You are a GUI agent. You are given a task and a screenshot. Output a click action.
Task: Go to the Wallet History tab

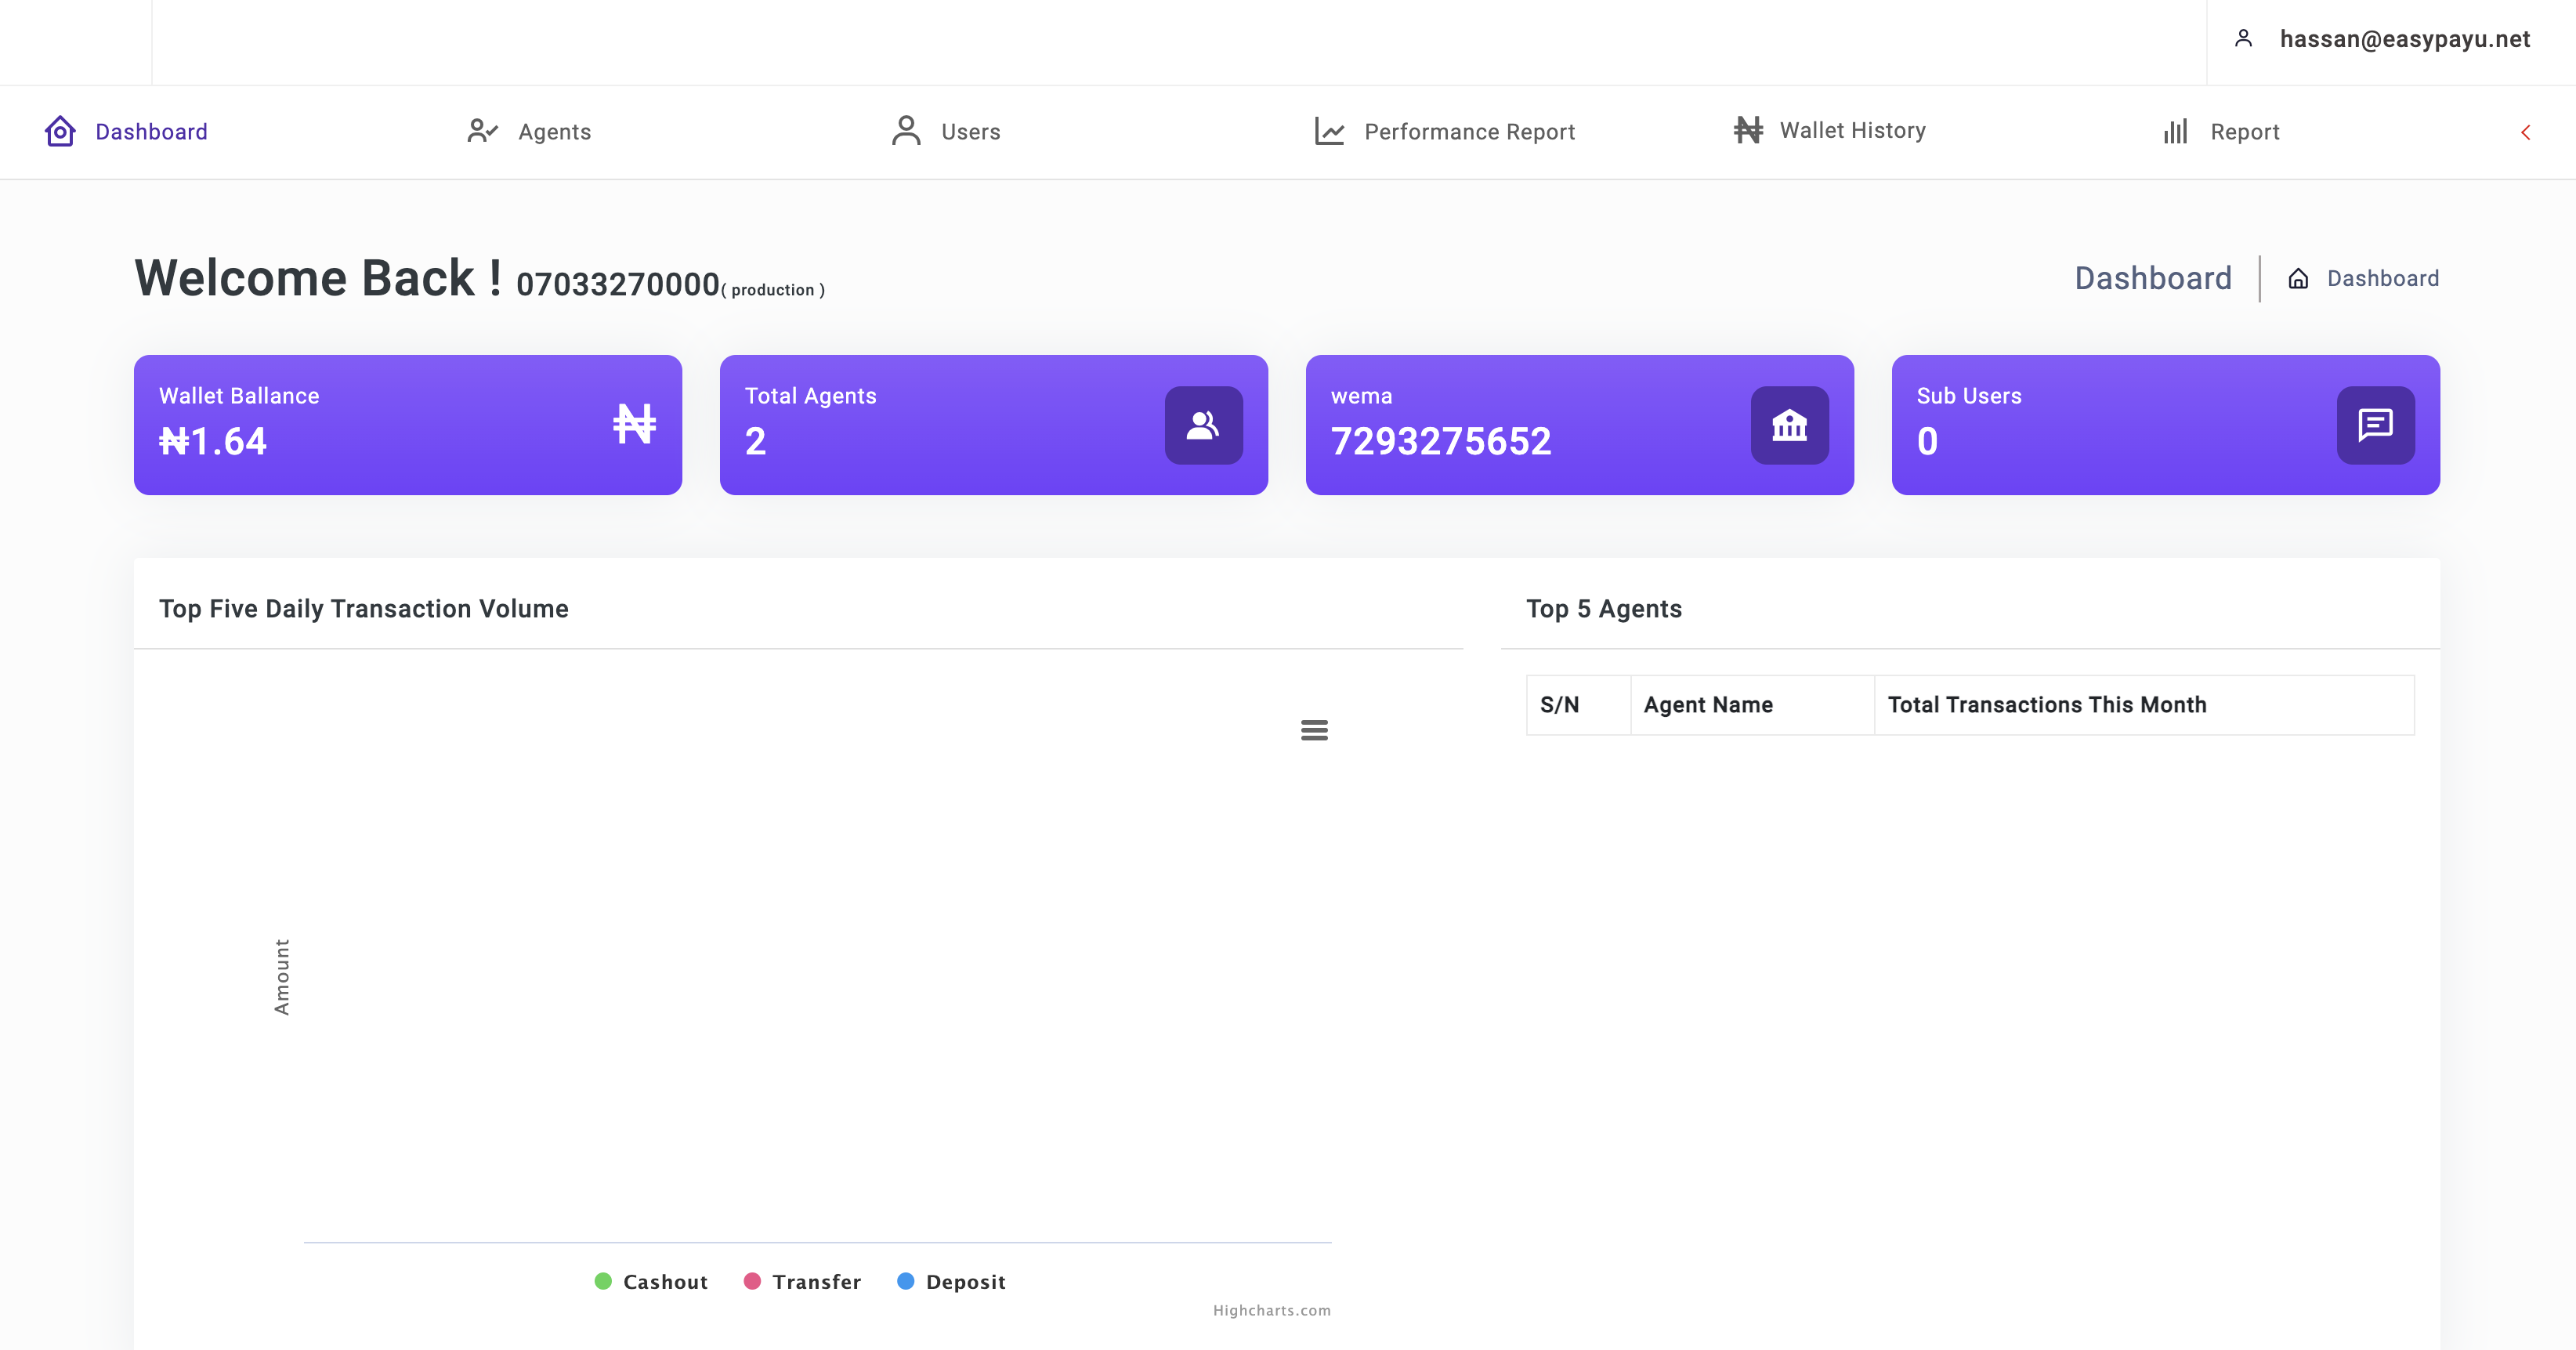click(1852, 130)
